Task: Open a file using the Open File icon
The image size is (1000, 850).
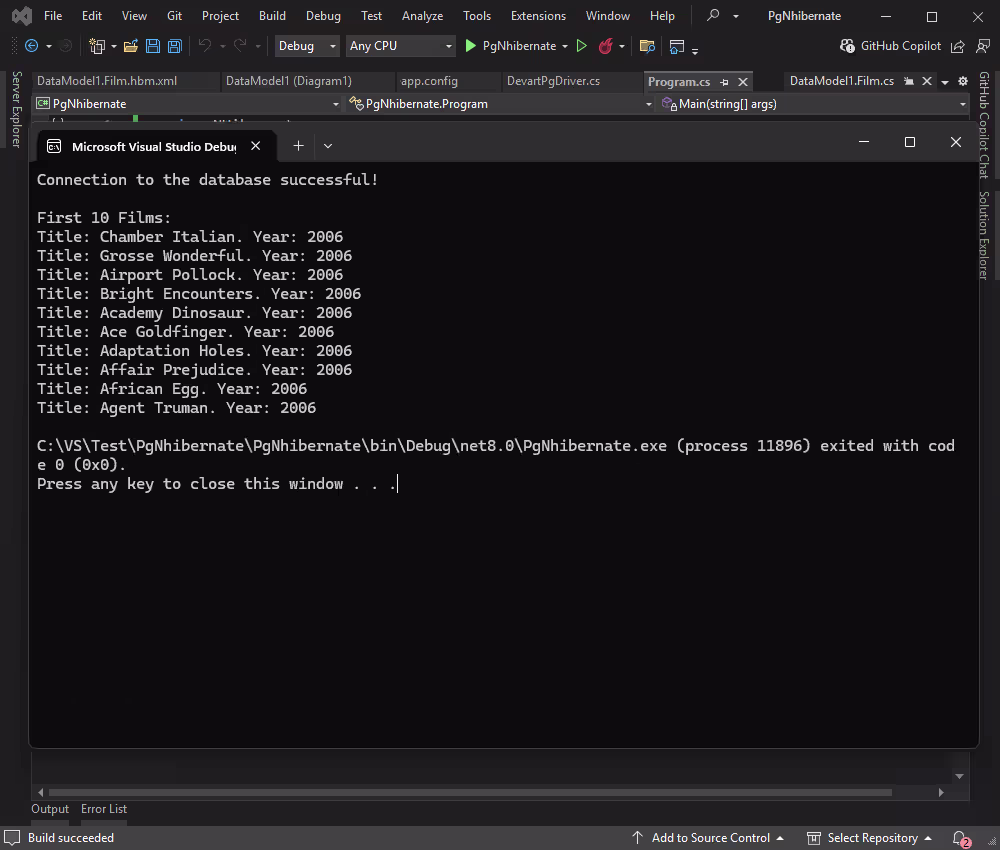Action: click(130, 46)
